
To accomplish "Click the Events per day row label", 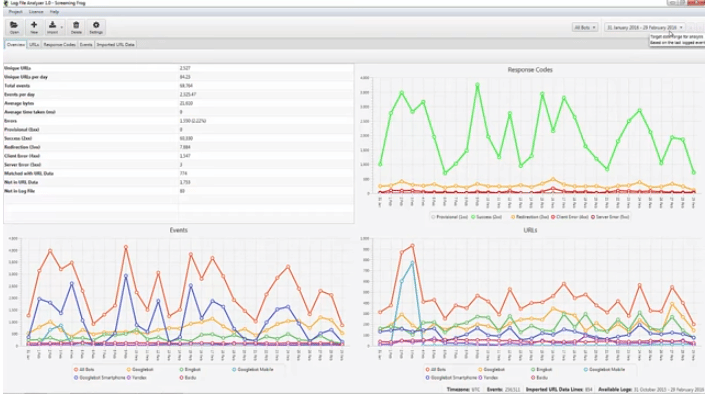I will click(x=19, y=95).
